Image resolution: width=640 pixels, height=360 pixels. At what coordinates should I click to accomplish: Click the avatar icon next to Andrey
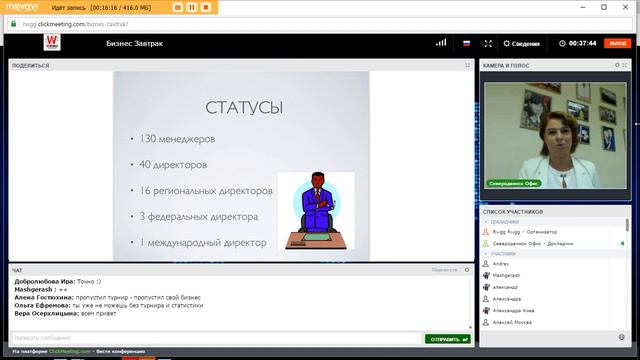coord(486,264)
